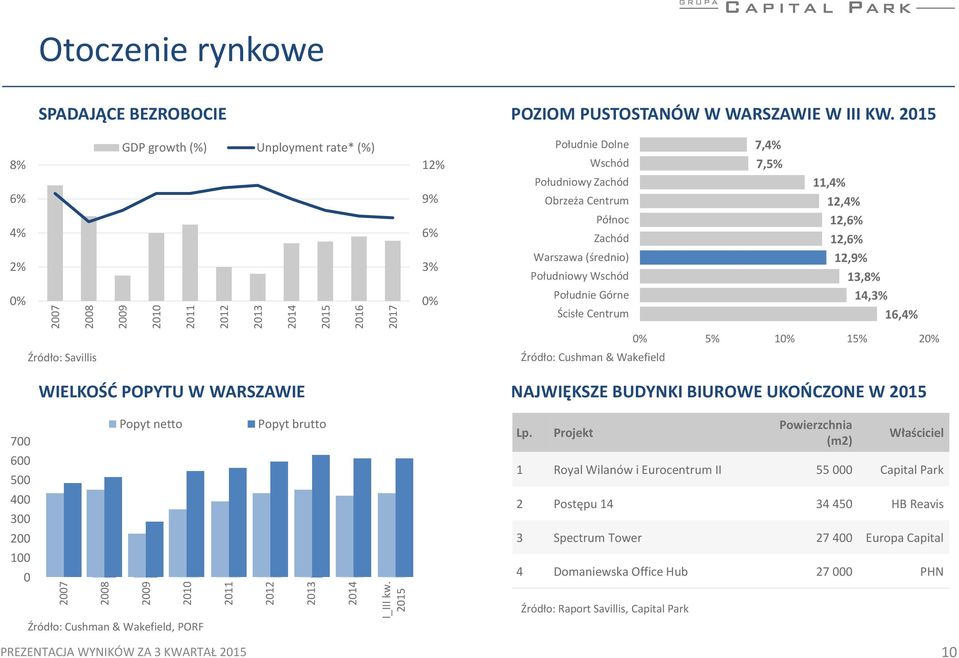Click the 'Europa Capital' owner cell

point(905,538)
